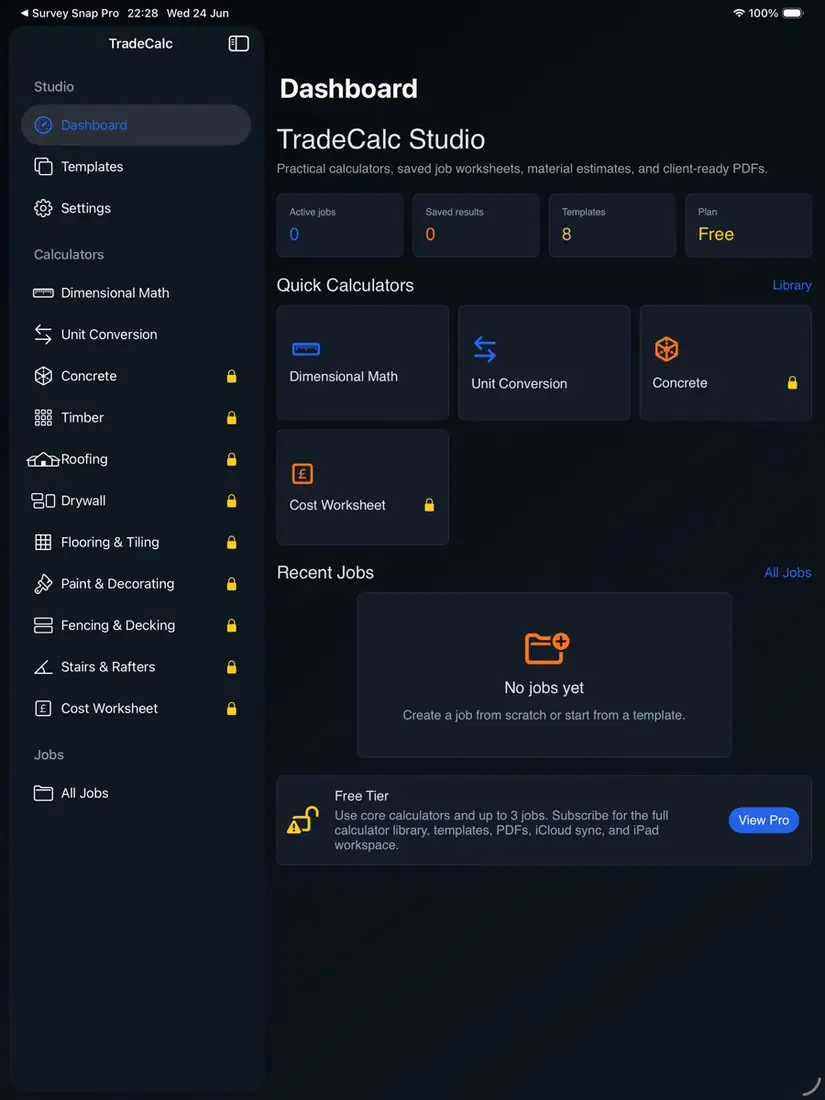Open Dimensional Math calculator in sidebar

136,293
